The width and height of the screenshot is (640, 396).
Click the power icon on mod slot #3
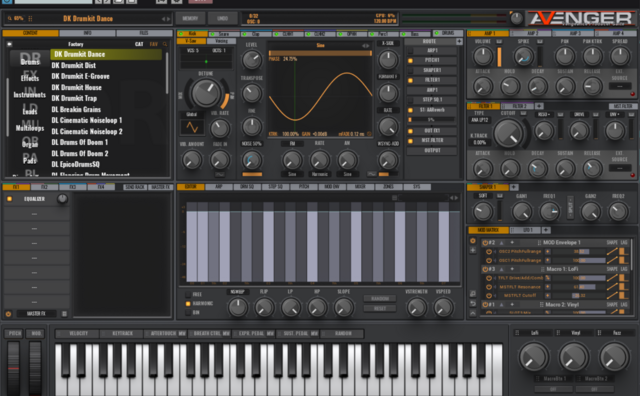point(485,269)
